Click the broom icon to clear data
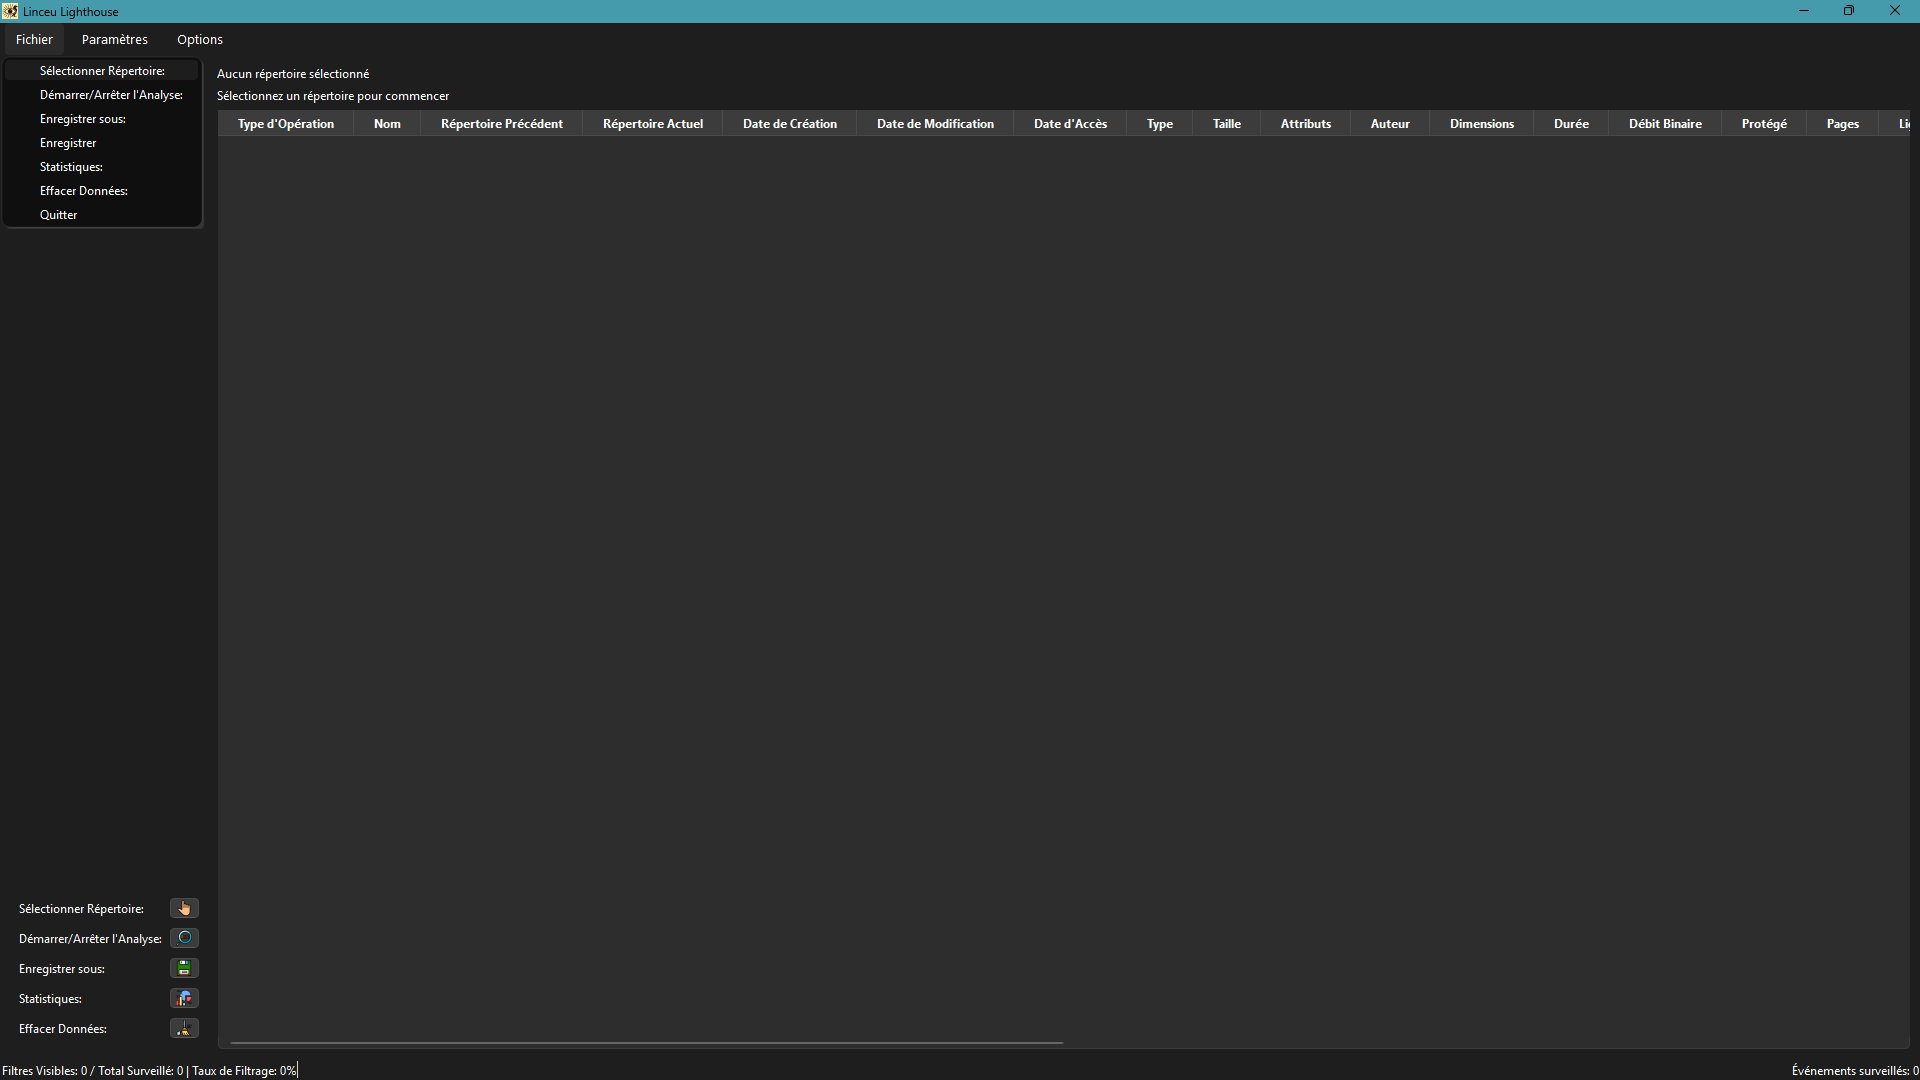Image resolution: width=1920 pixels, height=1080 pixels. [184, 1028]
